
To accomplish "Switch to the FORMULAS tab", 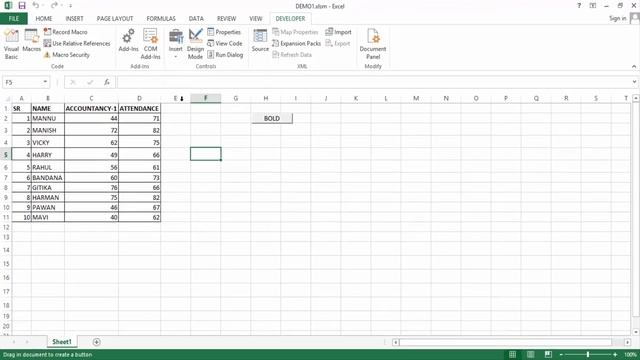I will pos(161,19).
